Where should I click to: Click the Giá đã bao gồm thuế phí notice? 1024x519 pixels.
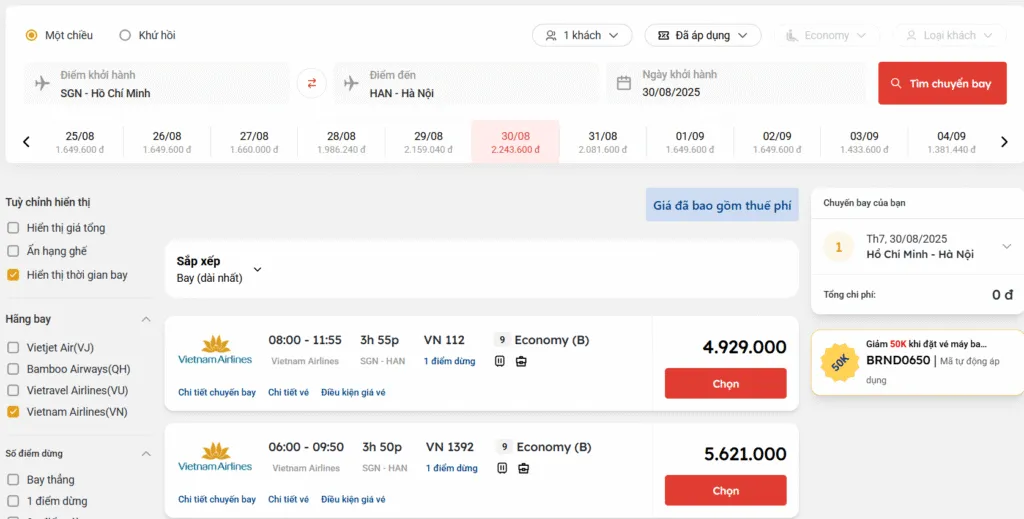pyautogui.click(x=722, y=206)
